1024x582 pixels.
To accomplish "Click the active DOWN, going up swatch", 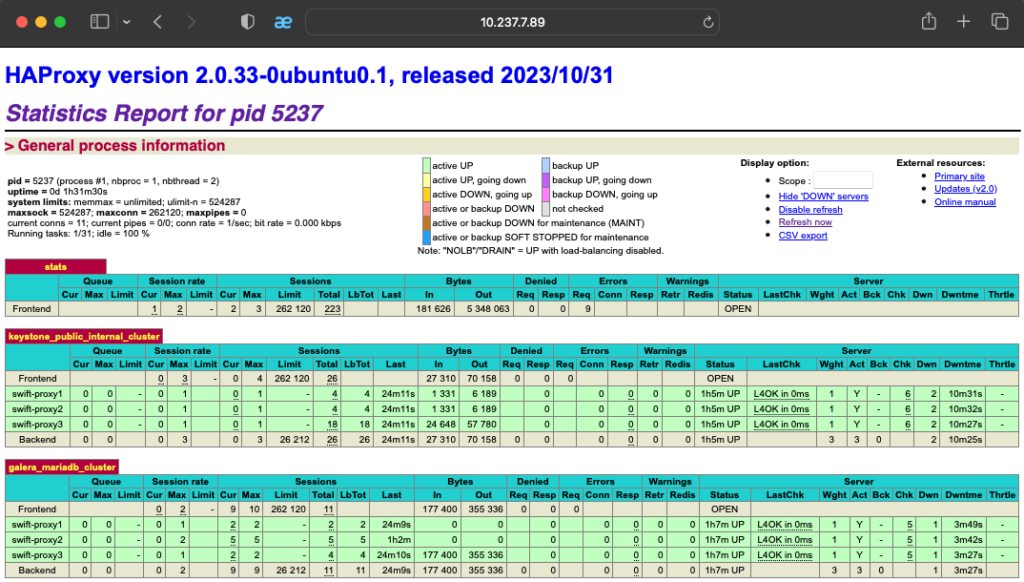I will [426, 195].
